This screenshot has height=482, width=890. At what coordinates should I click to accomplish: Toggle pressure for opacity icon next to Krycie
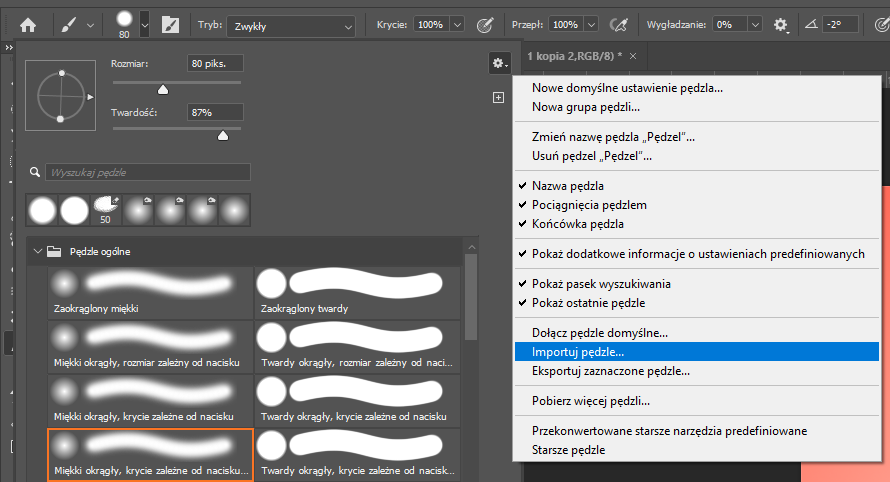pos(486,23)
